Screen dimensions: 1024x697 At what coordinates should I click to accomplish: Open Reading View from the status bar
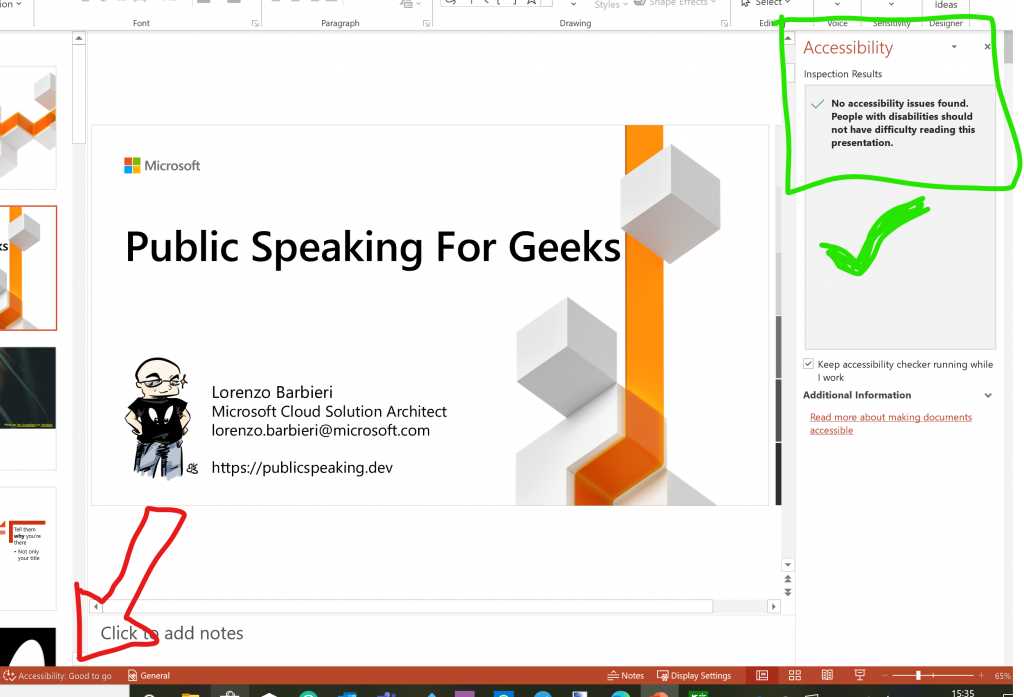pos(827,675)
